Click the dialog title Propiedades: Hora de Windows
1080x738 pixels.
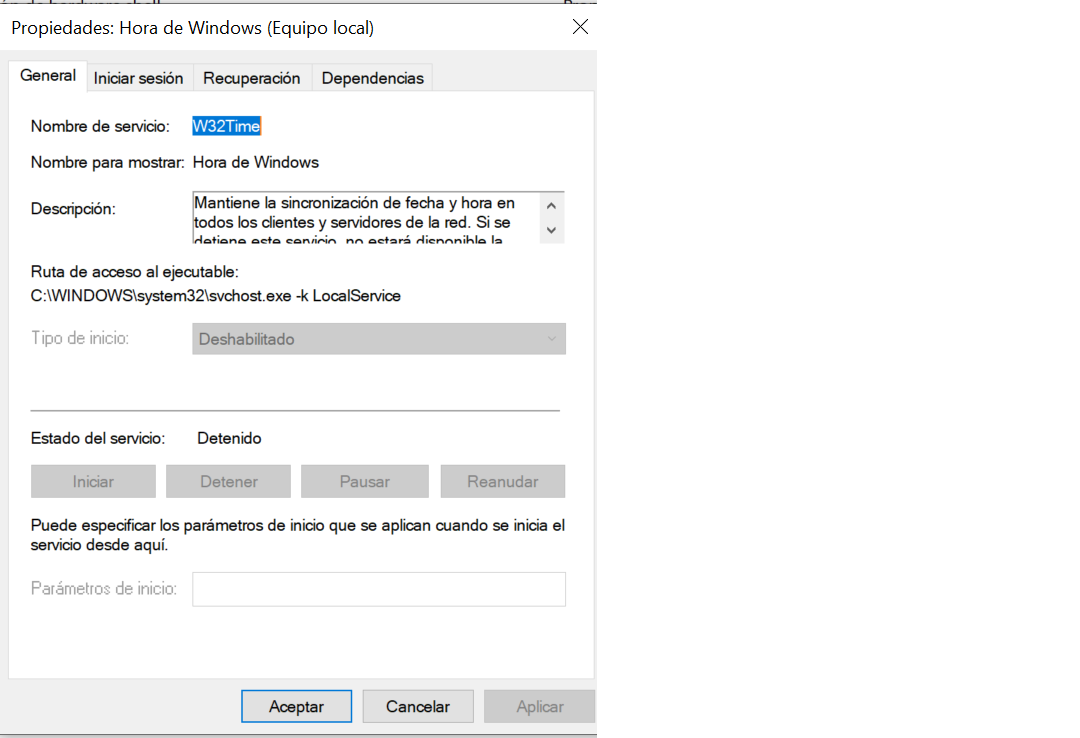click(x=193, y=28)
